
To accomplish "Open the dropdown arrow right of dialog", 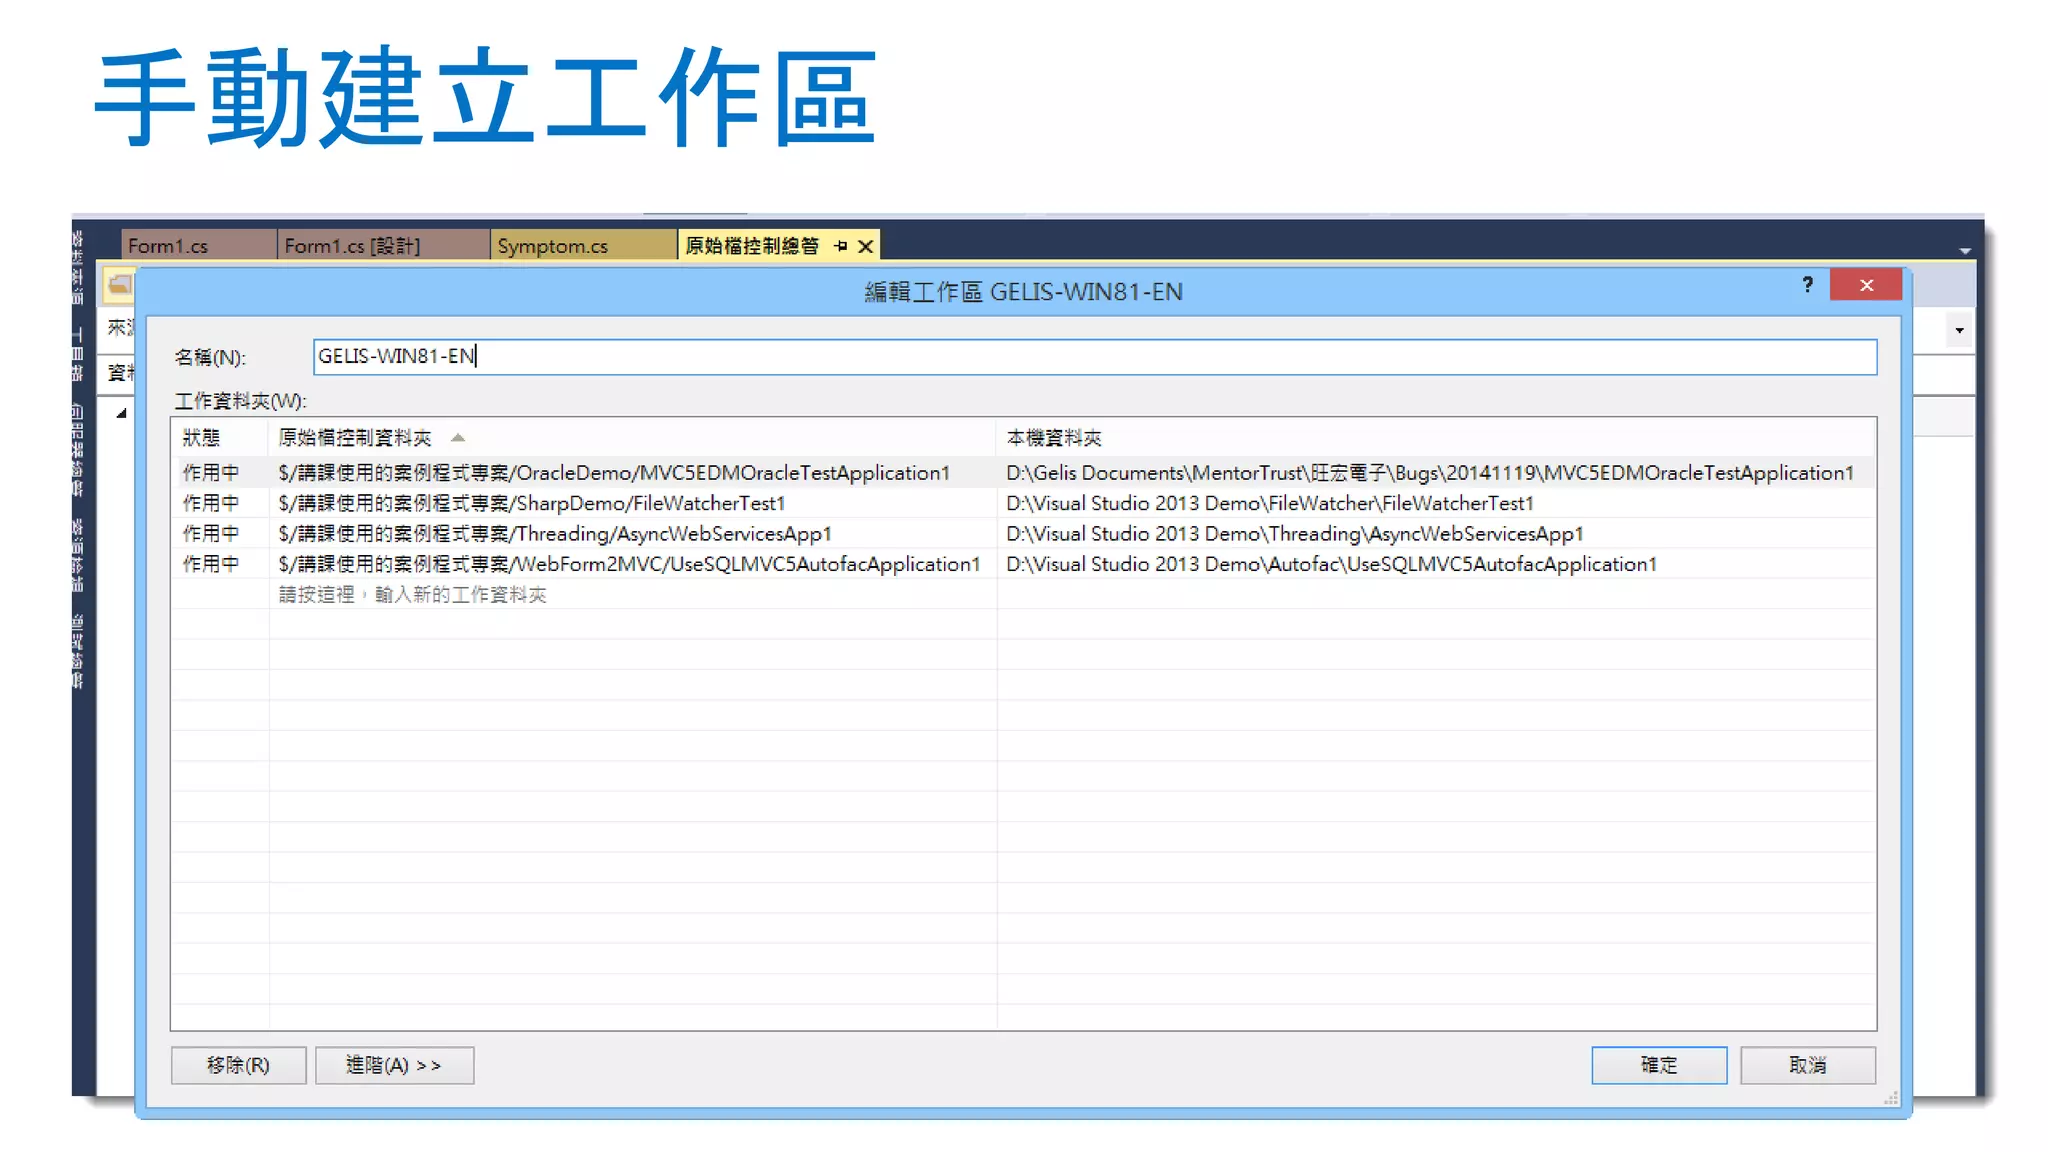I will [x=1959, y=330].
